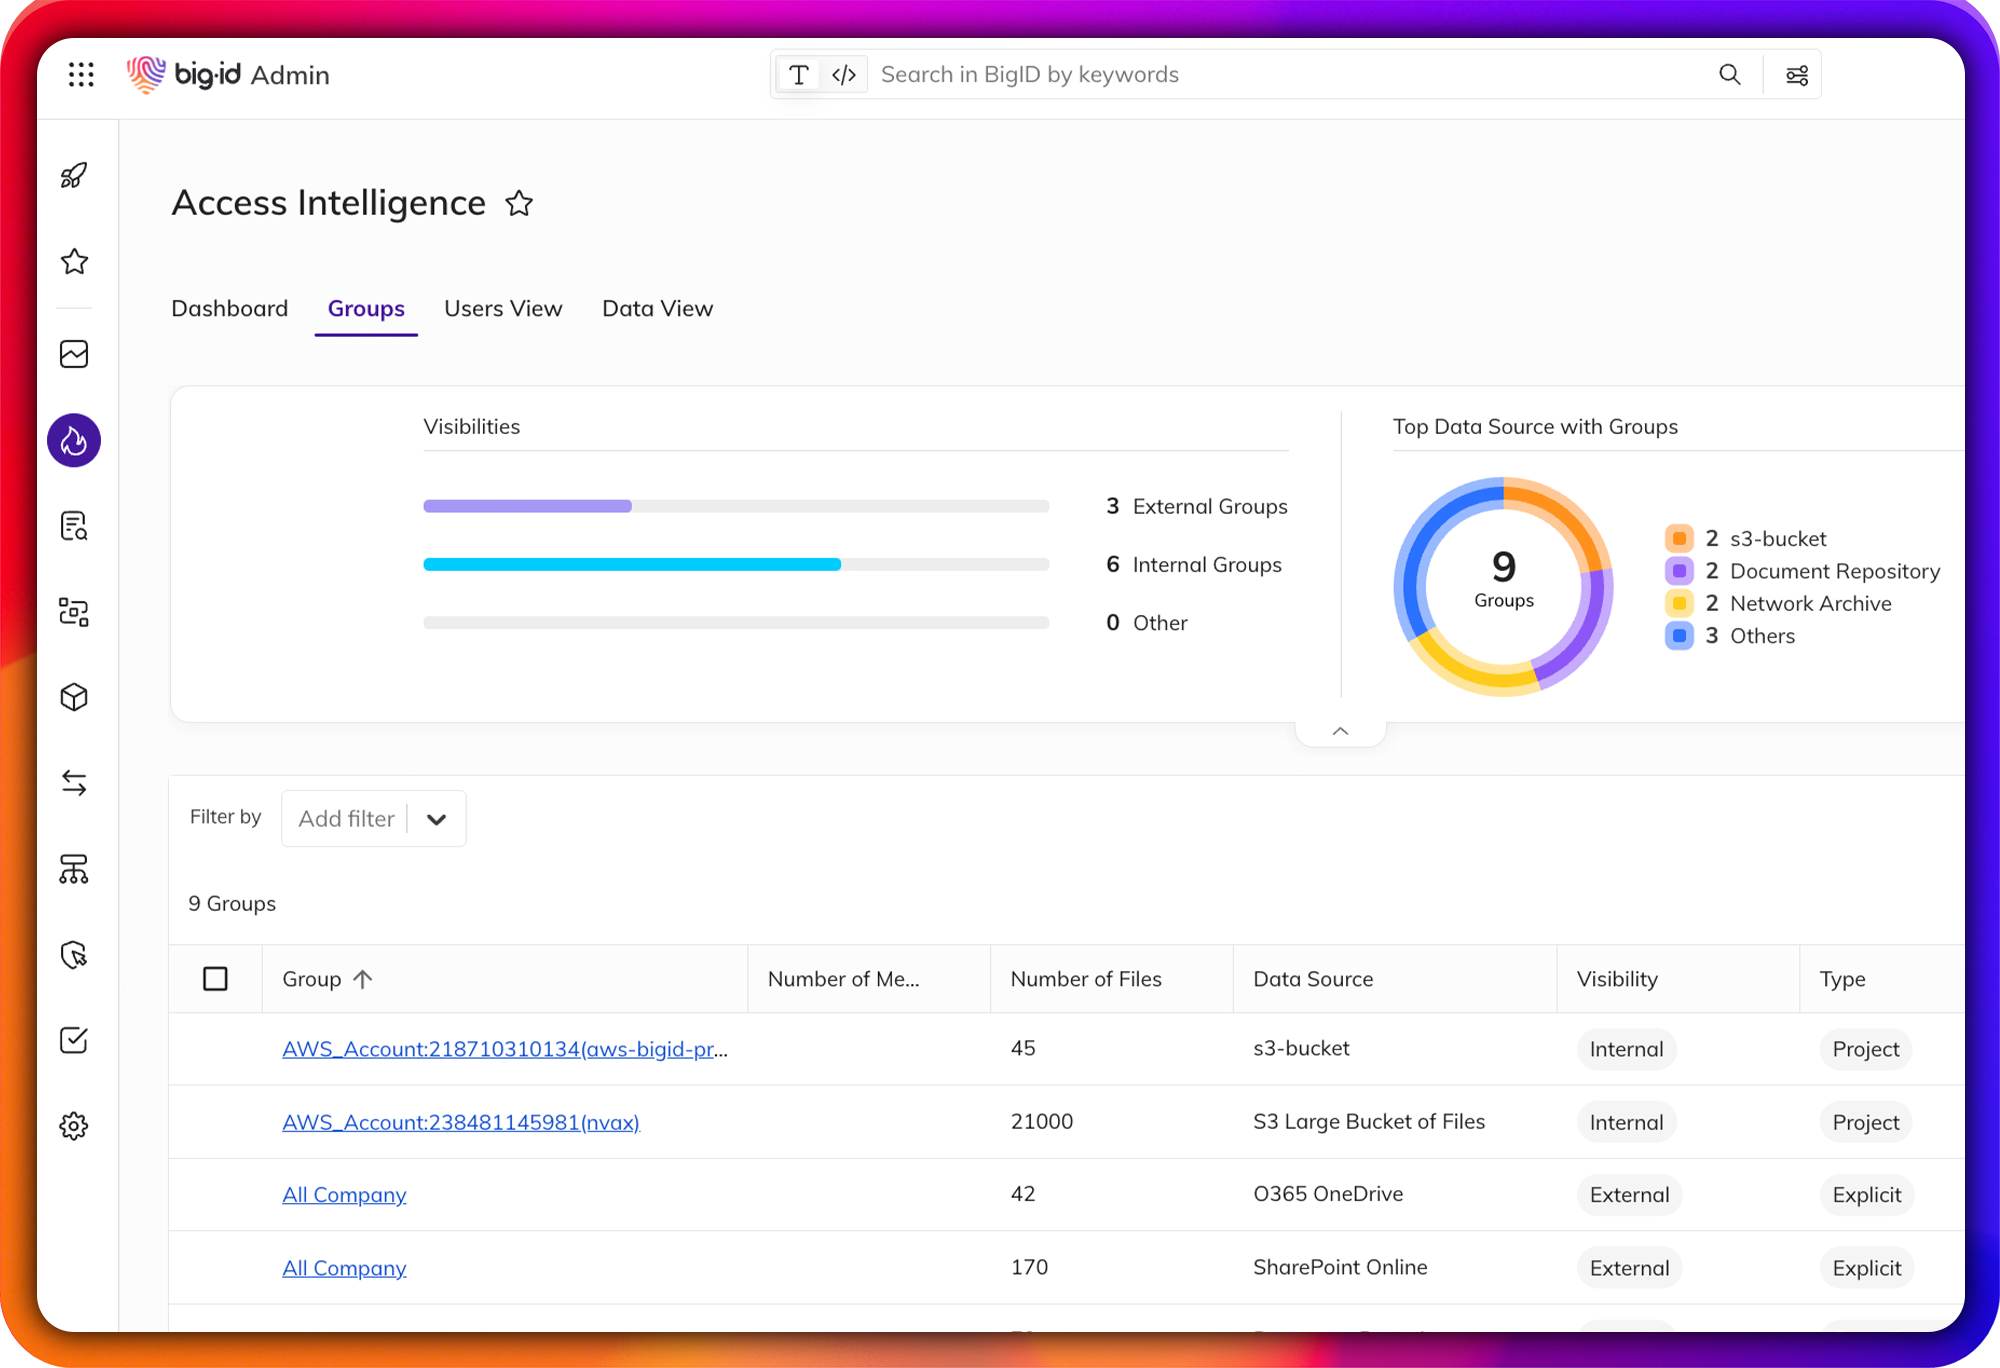Image resolution: width=2000 pixels, height=1368 pixels.
Task: Open the All Company OneDrive group link
Action: [x=344, y=1194]
